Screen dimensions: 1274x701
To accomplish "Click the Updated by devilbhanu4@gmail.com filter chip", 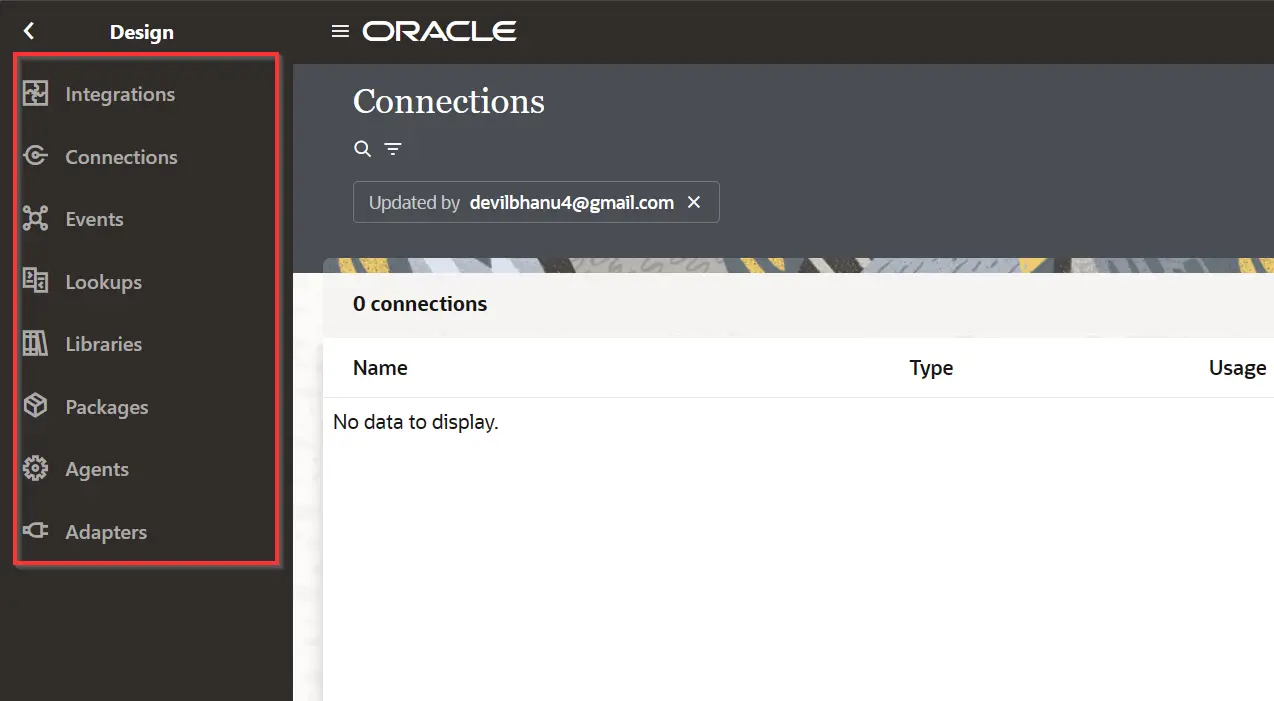I will tap(520, 202).
